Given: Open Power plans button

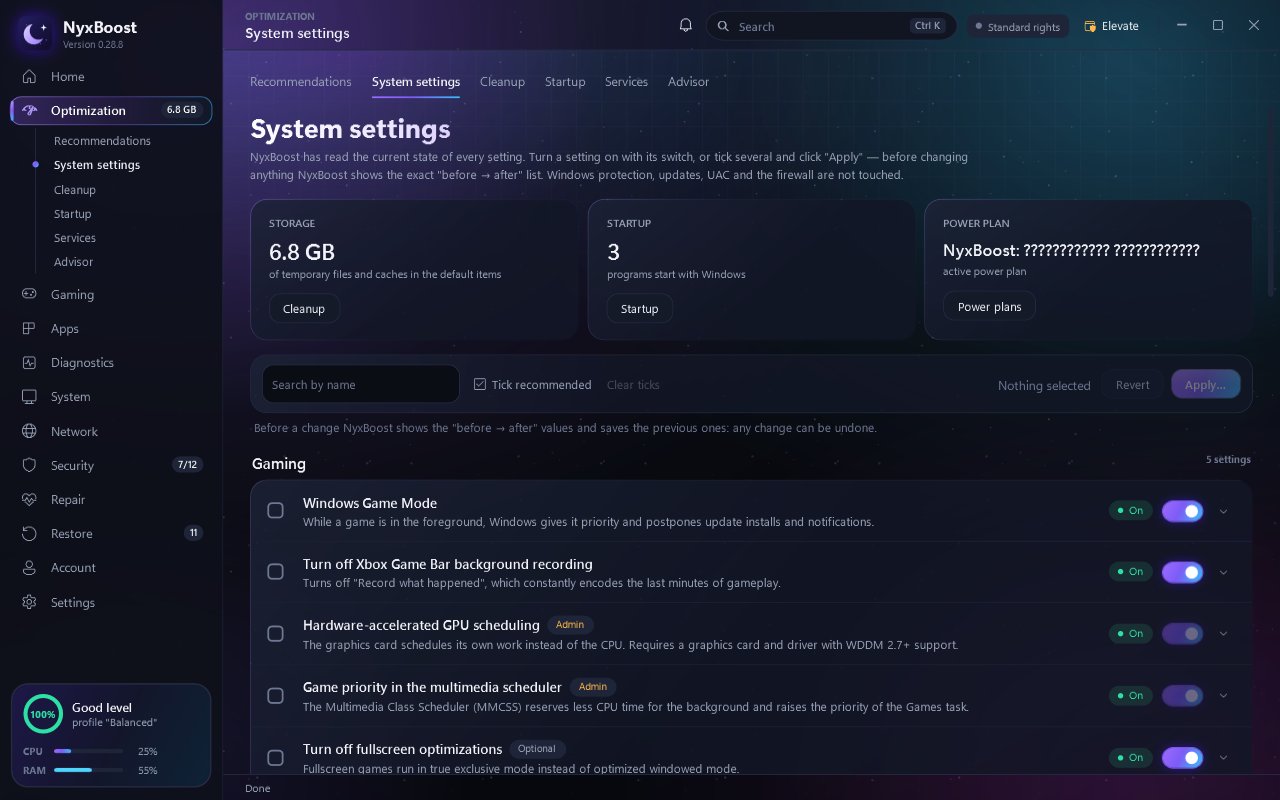Looking at the screenshot, I should [989, 307].
